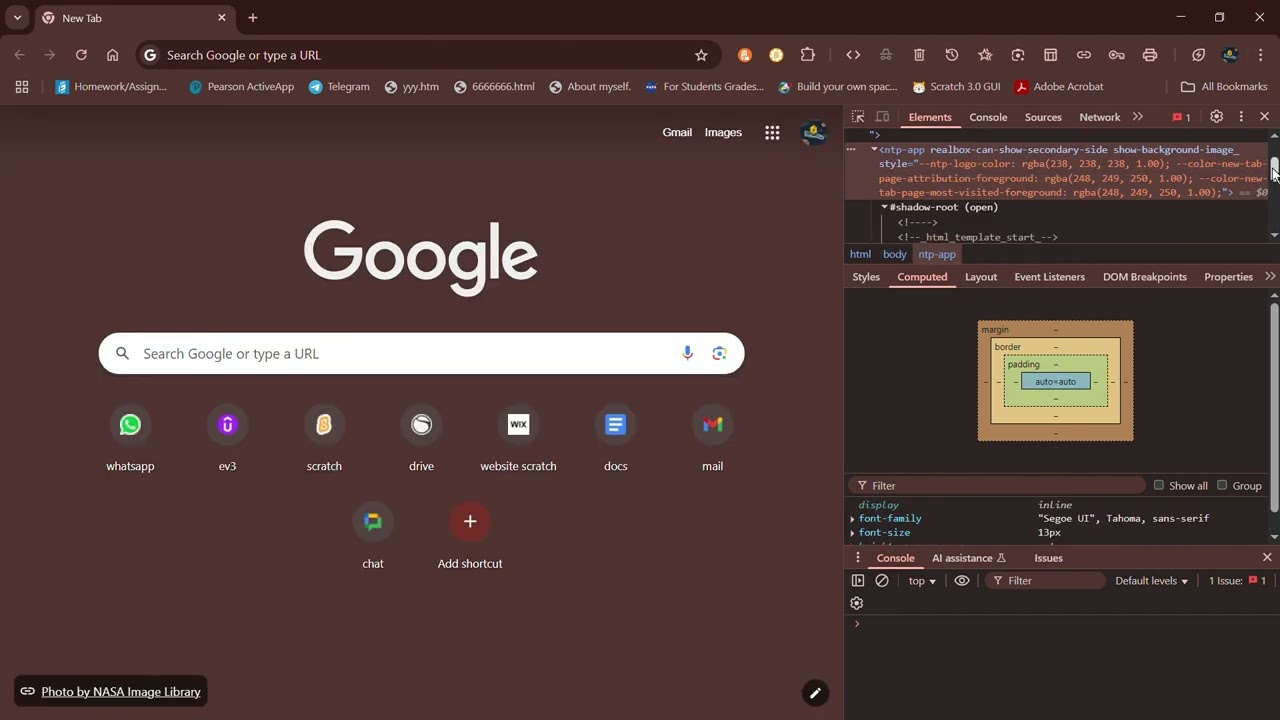Open the DevTools customize three-dot menu

pos(1241,117)
